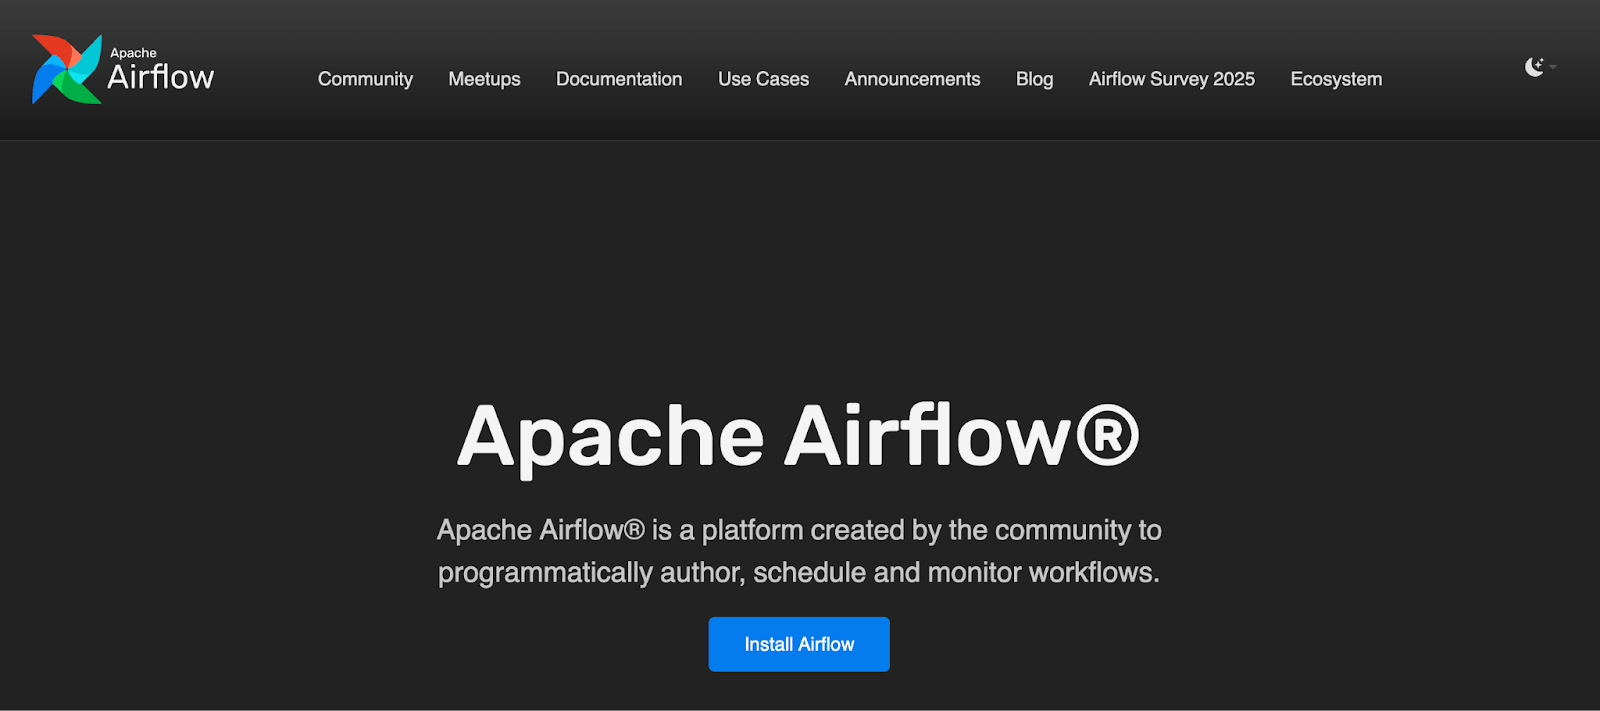Visit the Blog section
Screen dimensions: 1600x711
coord(1034,79)
